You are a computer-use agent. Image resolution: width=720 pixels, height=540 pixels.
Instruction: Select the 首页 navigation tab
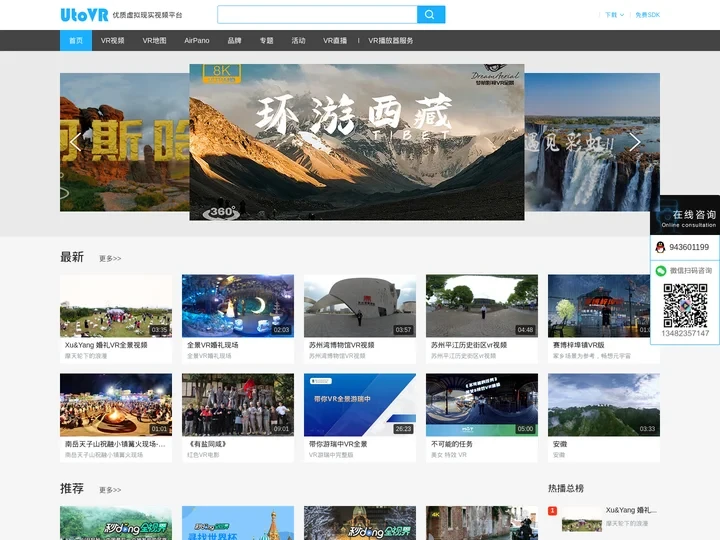(x=76, y=40)
